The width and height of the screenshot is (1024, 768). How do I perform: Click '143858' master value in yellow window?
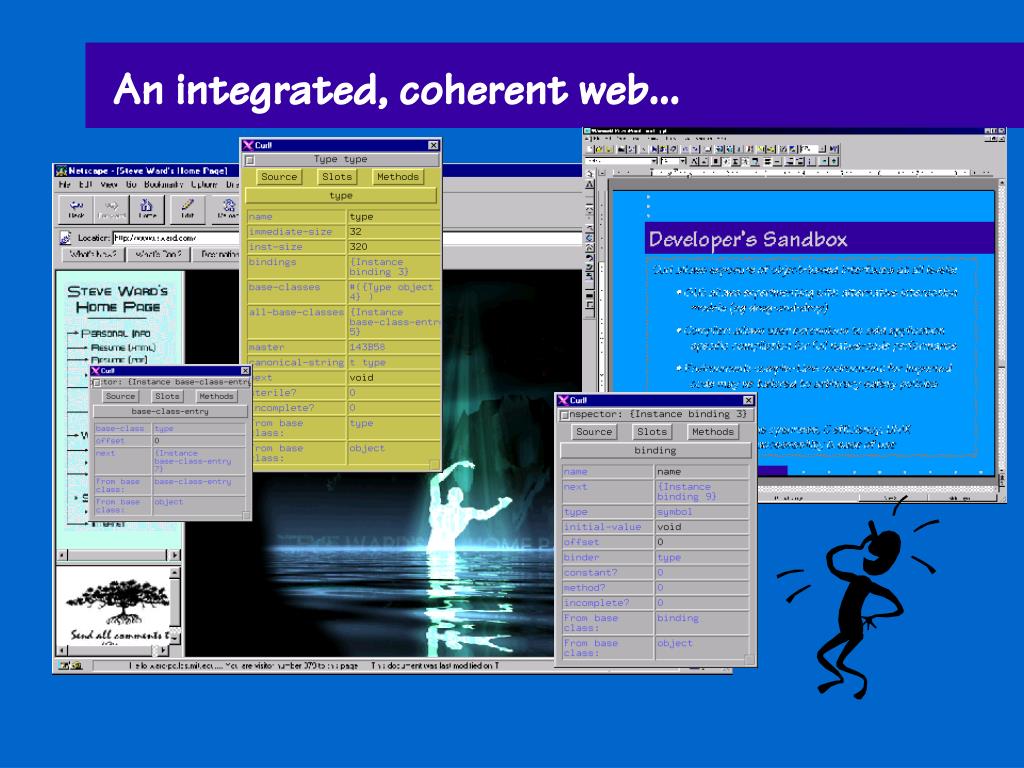tap(367, 347)
